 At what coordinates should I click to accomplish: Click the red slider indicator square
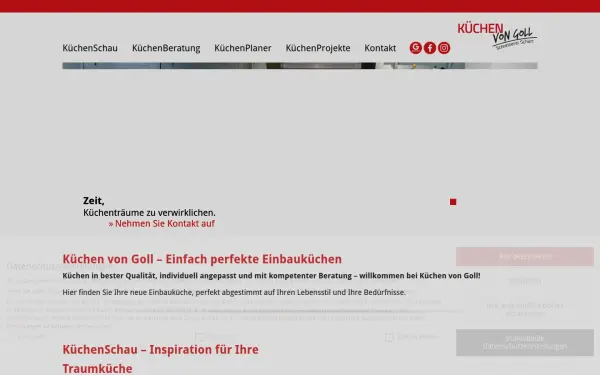(x=453, y=202)
